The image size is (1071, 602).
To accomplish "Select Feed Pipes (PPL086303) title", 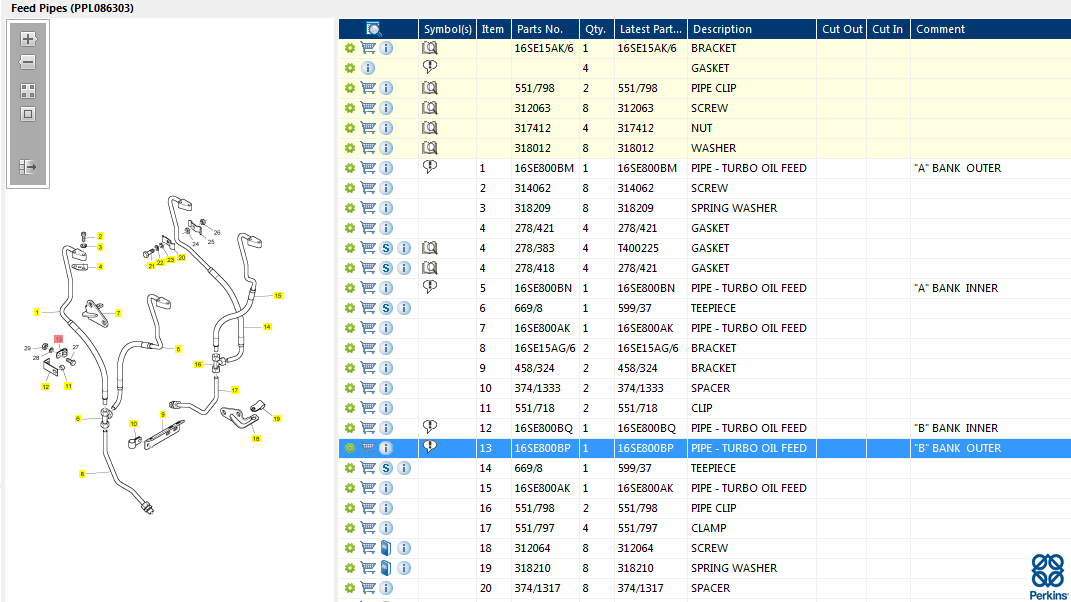I will 72,8.
